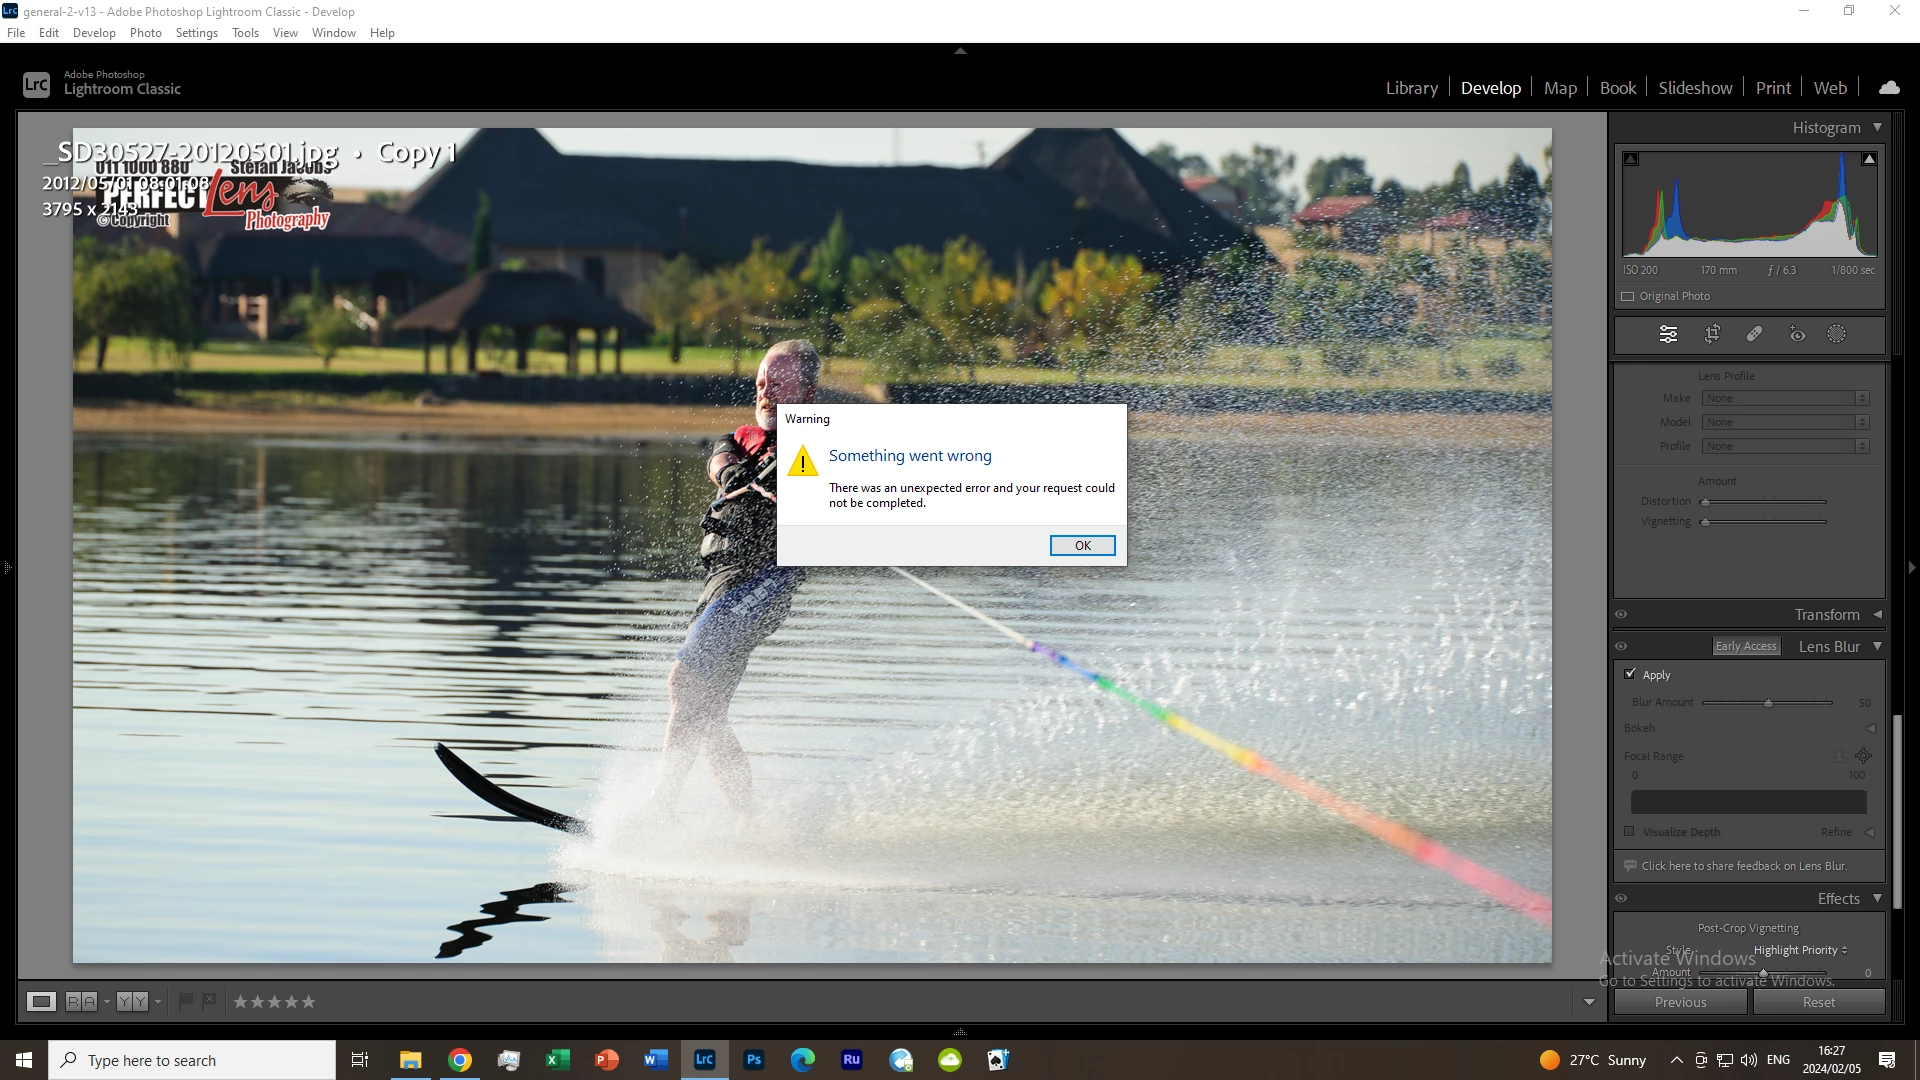Expand the Transform panel
The width and height of the screenshot is (1920, 1080).
click(1877, 614)
